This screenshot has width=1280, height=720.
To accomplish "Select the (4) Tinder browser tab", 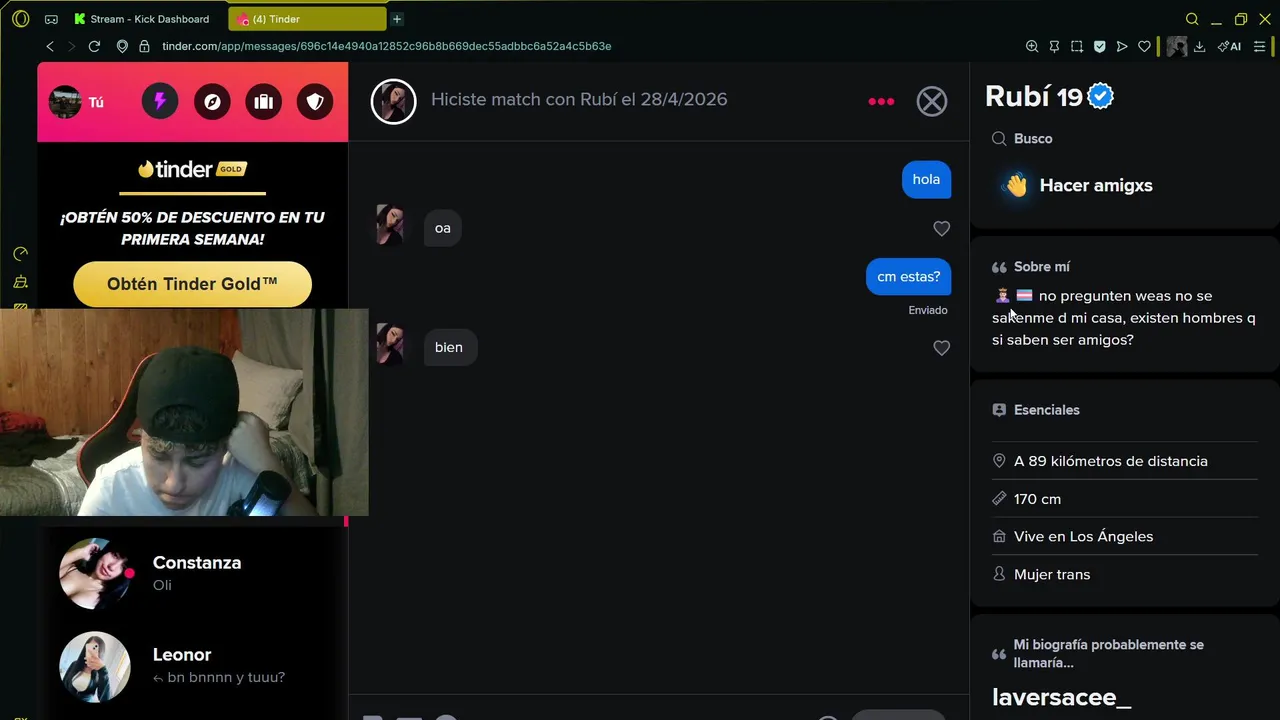I will pyautogui.click(x=307, y=19).
